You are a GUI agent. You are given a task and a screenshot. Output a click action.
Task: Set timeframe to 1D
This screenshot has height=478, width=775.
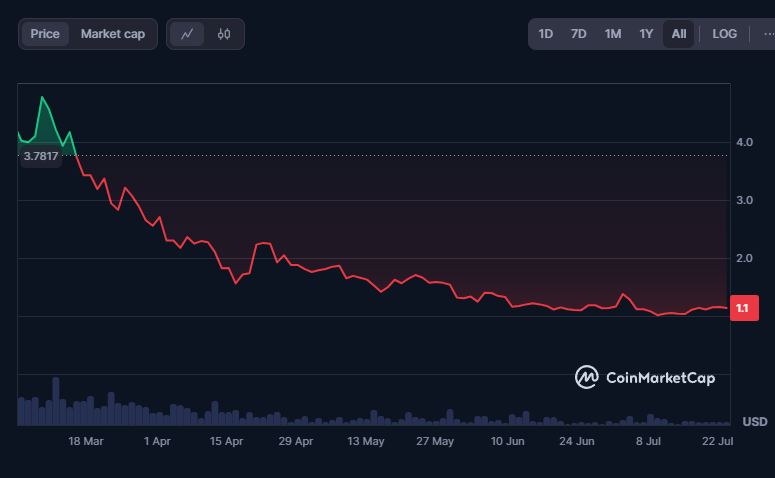point(545,34)
